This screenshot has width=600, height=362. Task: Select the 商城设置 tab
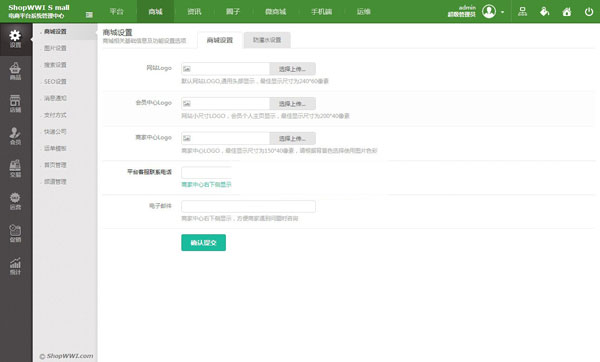point(220,40)
